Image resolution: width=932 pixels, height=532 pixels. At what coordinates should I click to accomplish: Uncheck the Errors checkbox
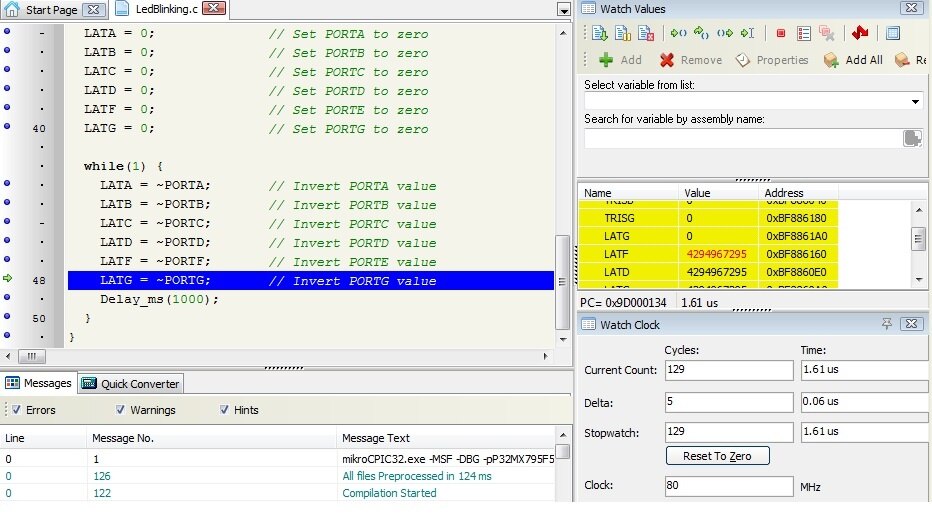click(x=17, y=410)
